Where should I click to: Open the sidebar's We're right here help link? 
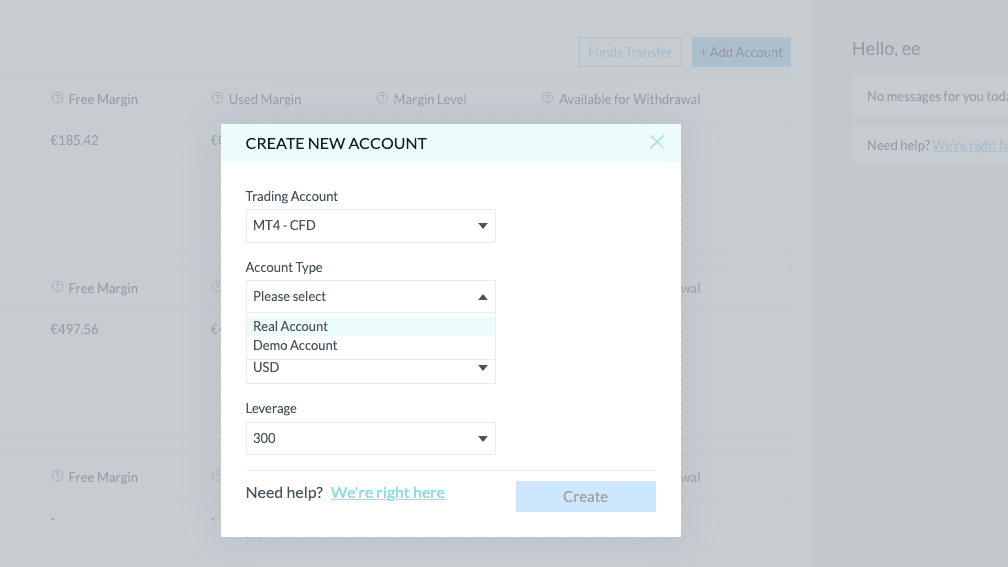point(969,146)
